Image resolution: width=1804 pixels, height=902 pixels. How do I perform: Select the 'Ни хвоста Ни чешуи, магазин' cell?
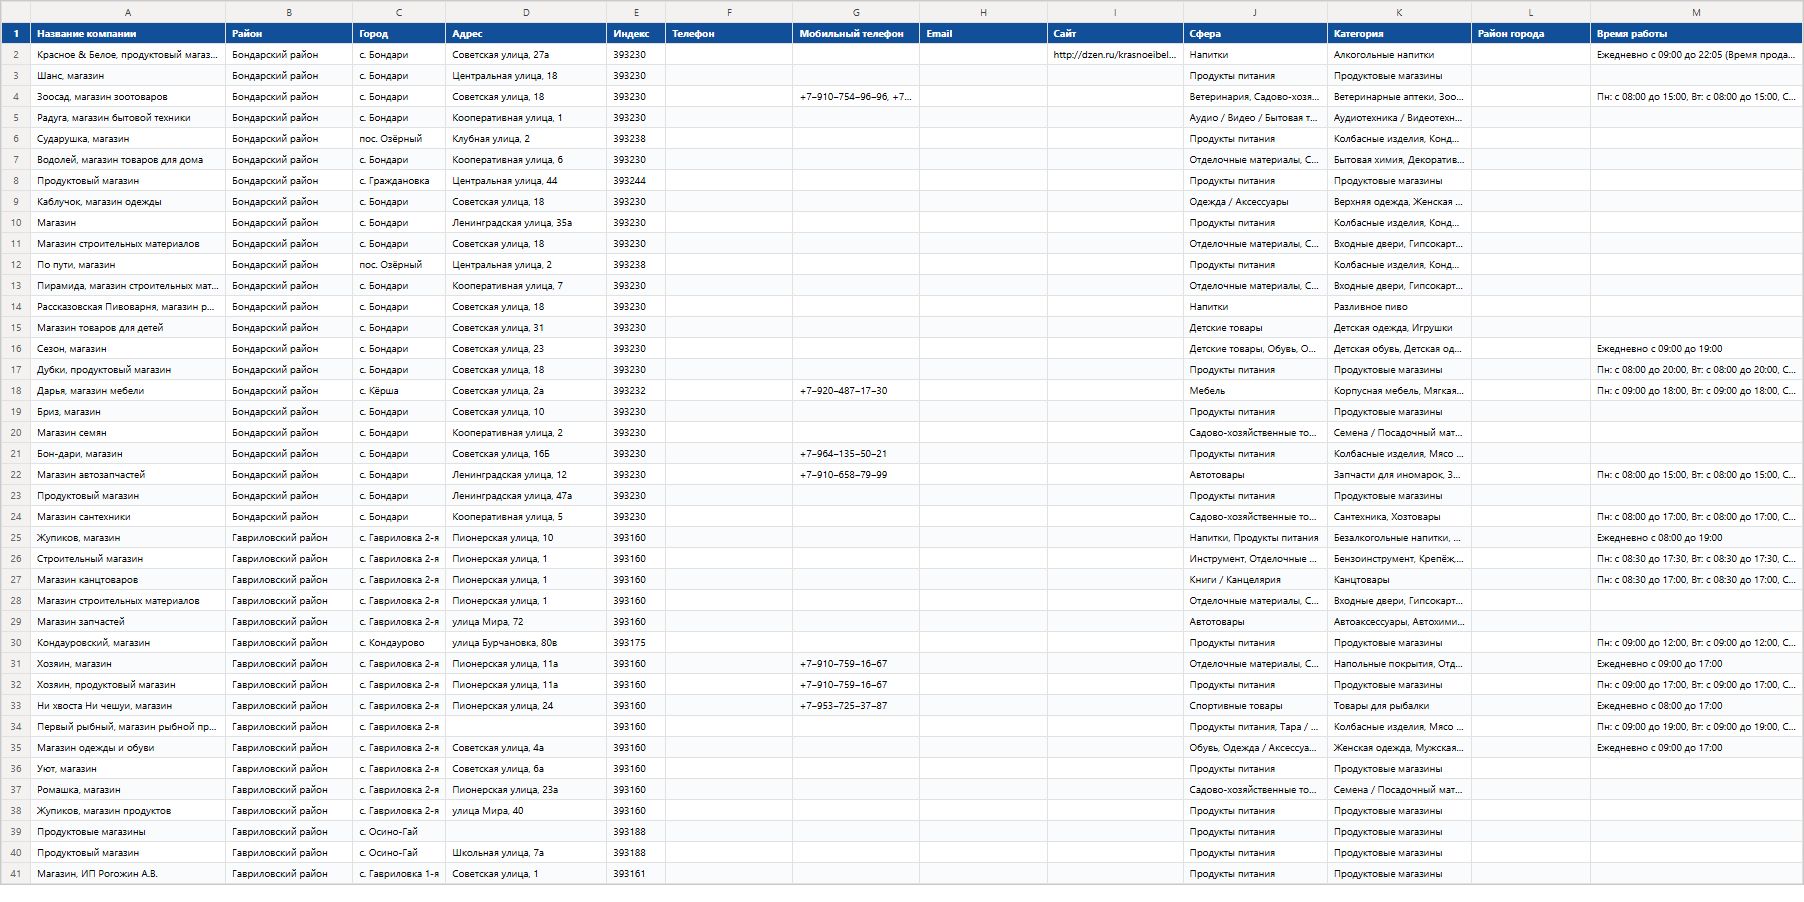click(128, 705)
